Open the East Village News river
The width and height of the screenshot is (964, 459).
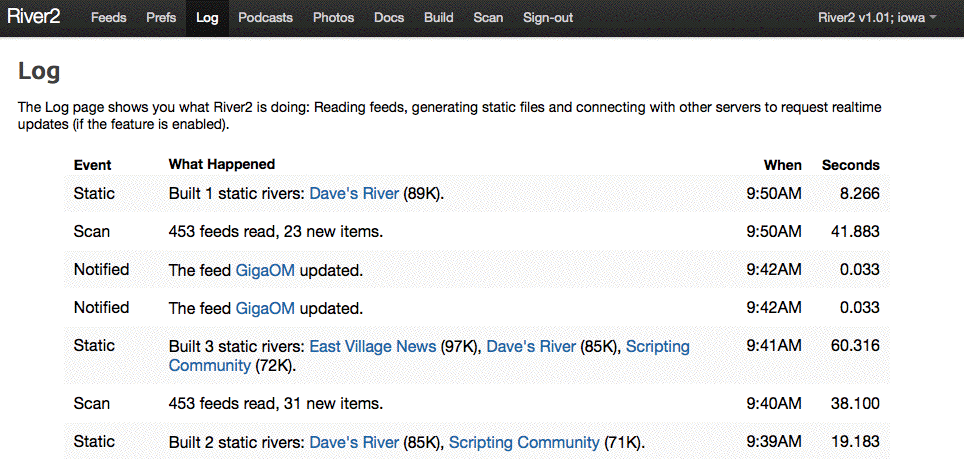[x=372, y=346]
